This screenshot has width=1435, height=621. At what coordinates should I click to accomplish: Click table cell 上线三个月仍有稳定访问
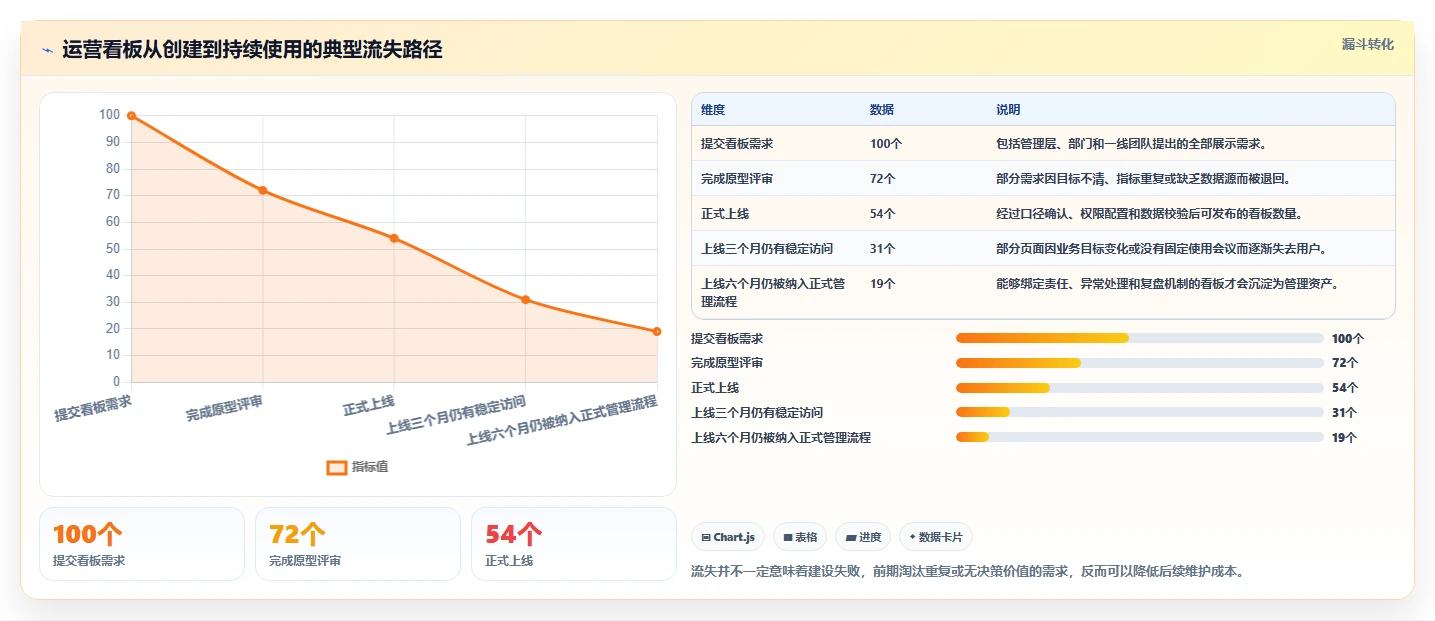[767, 248]
